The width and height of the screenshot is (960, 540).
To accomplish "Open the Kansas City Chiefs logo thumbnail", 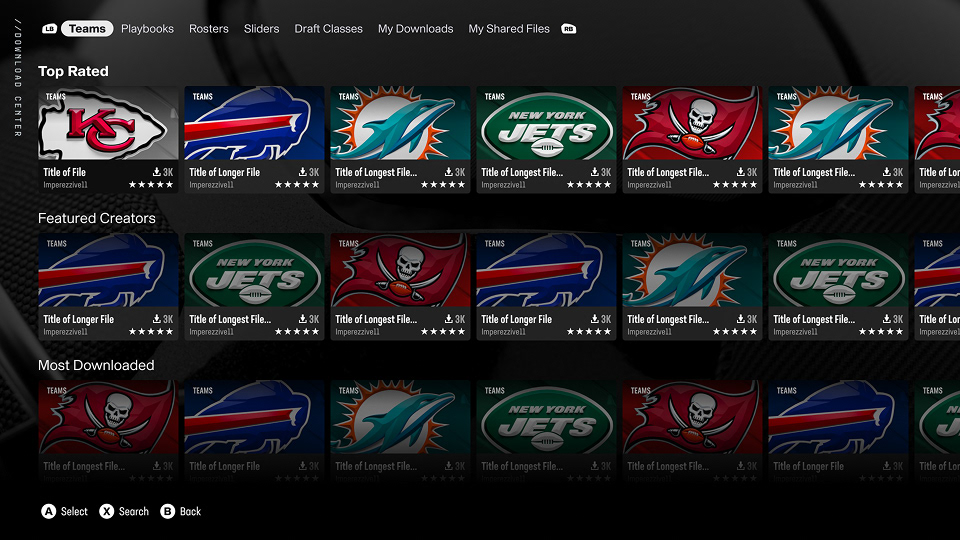I will coord(108,123).
